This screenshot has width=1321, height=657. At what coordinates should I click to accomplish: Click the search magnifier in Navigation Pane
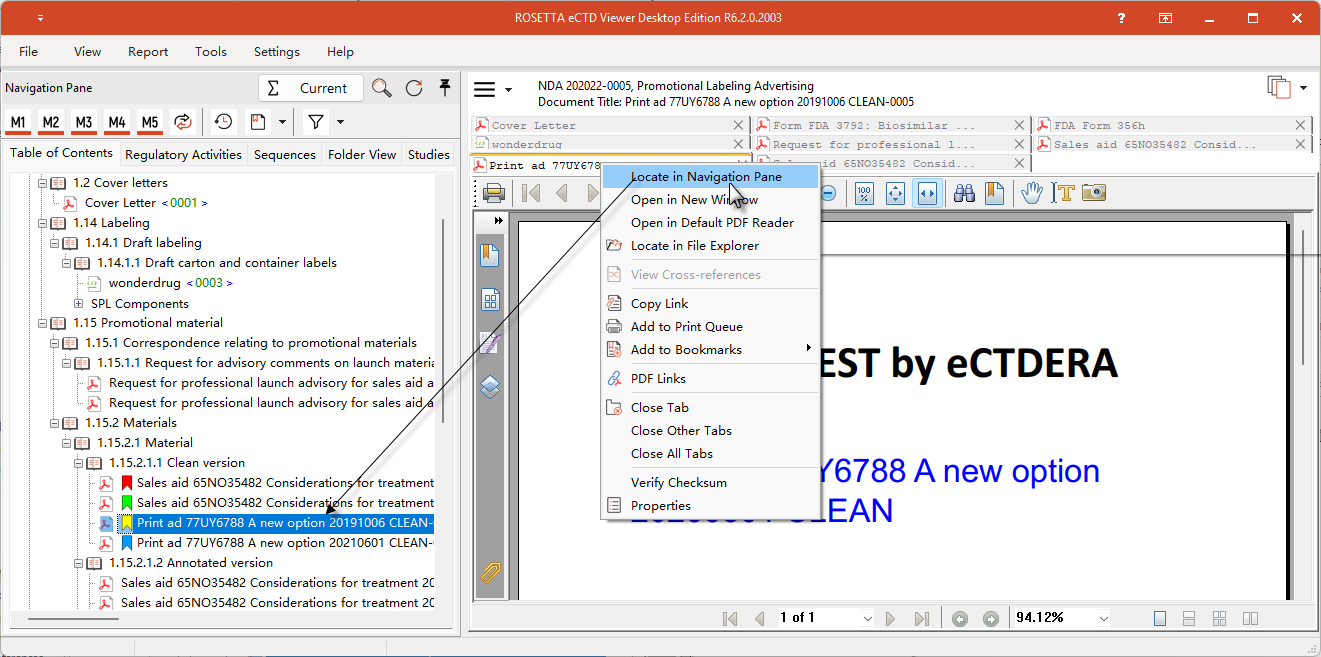[382, 88]
